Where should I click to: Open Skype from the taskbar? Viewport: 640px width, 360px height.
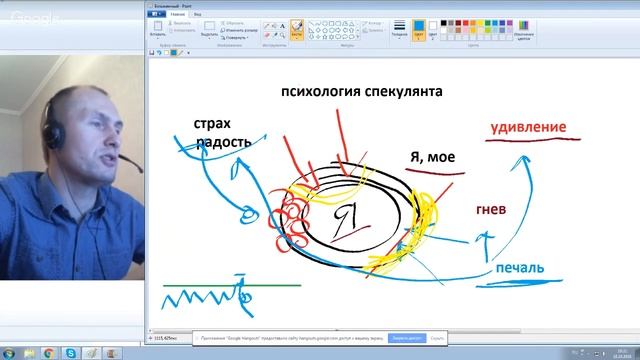click(71, 353)
